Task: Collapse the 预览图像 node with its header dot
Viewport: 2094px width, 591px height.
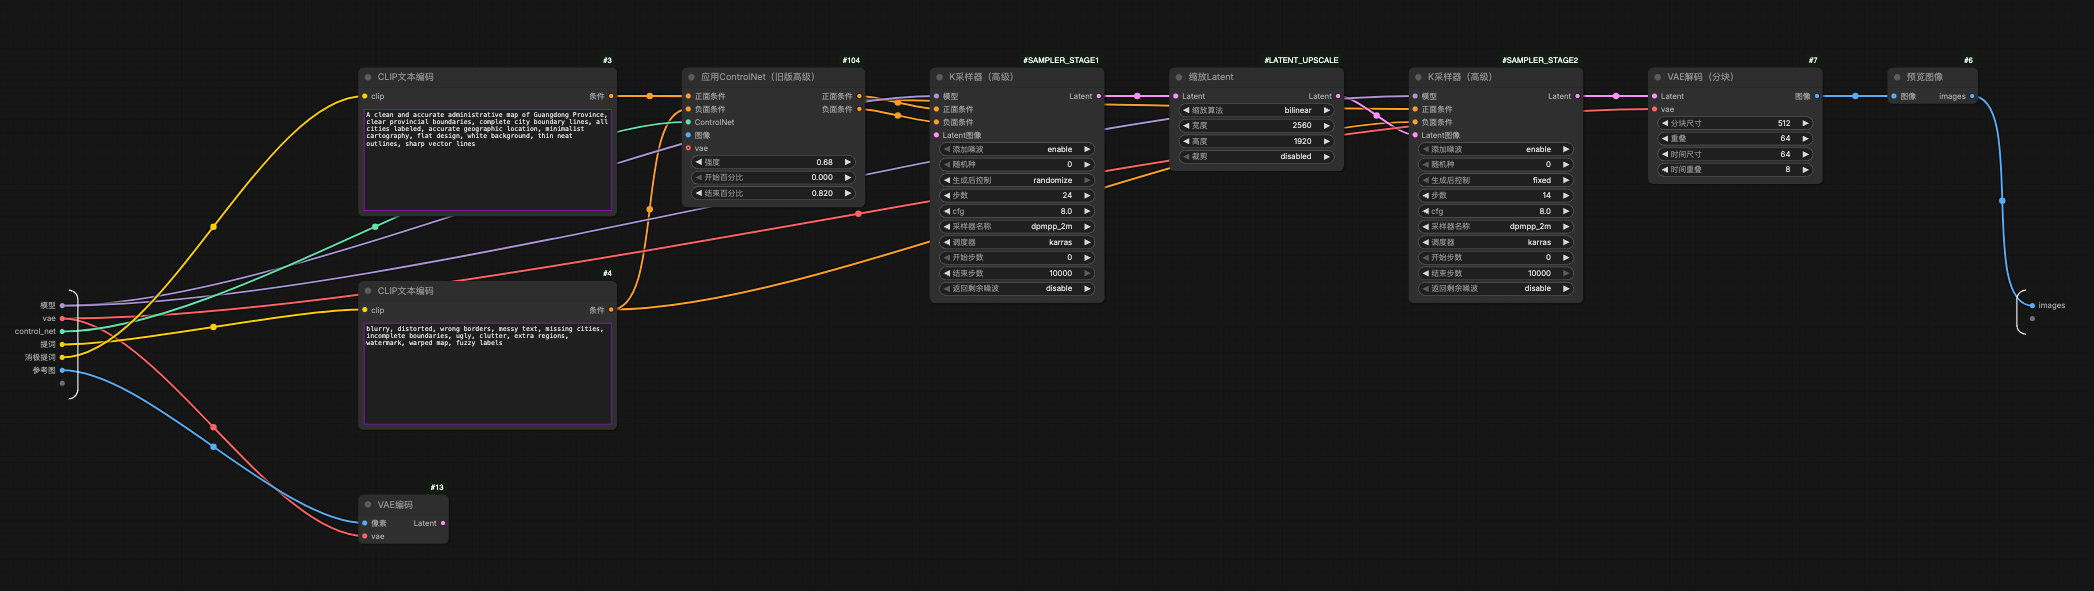Action: click(x=1897, y=77)
